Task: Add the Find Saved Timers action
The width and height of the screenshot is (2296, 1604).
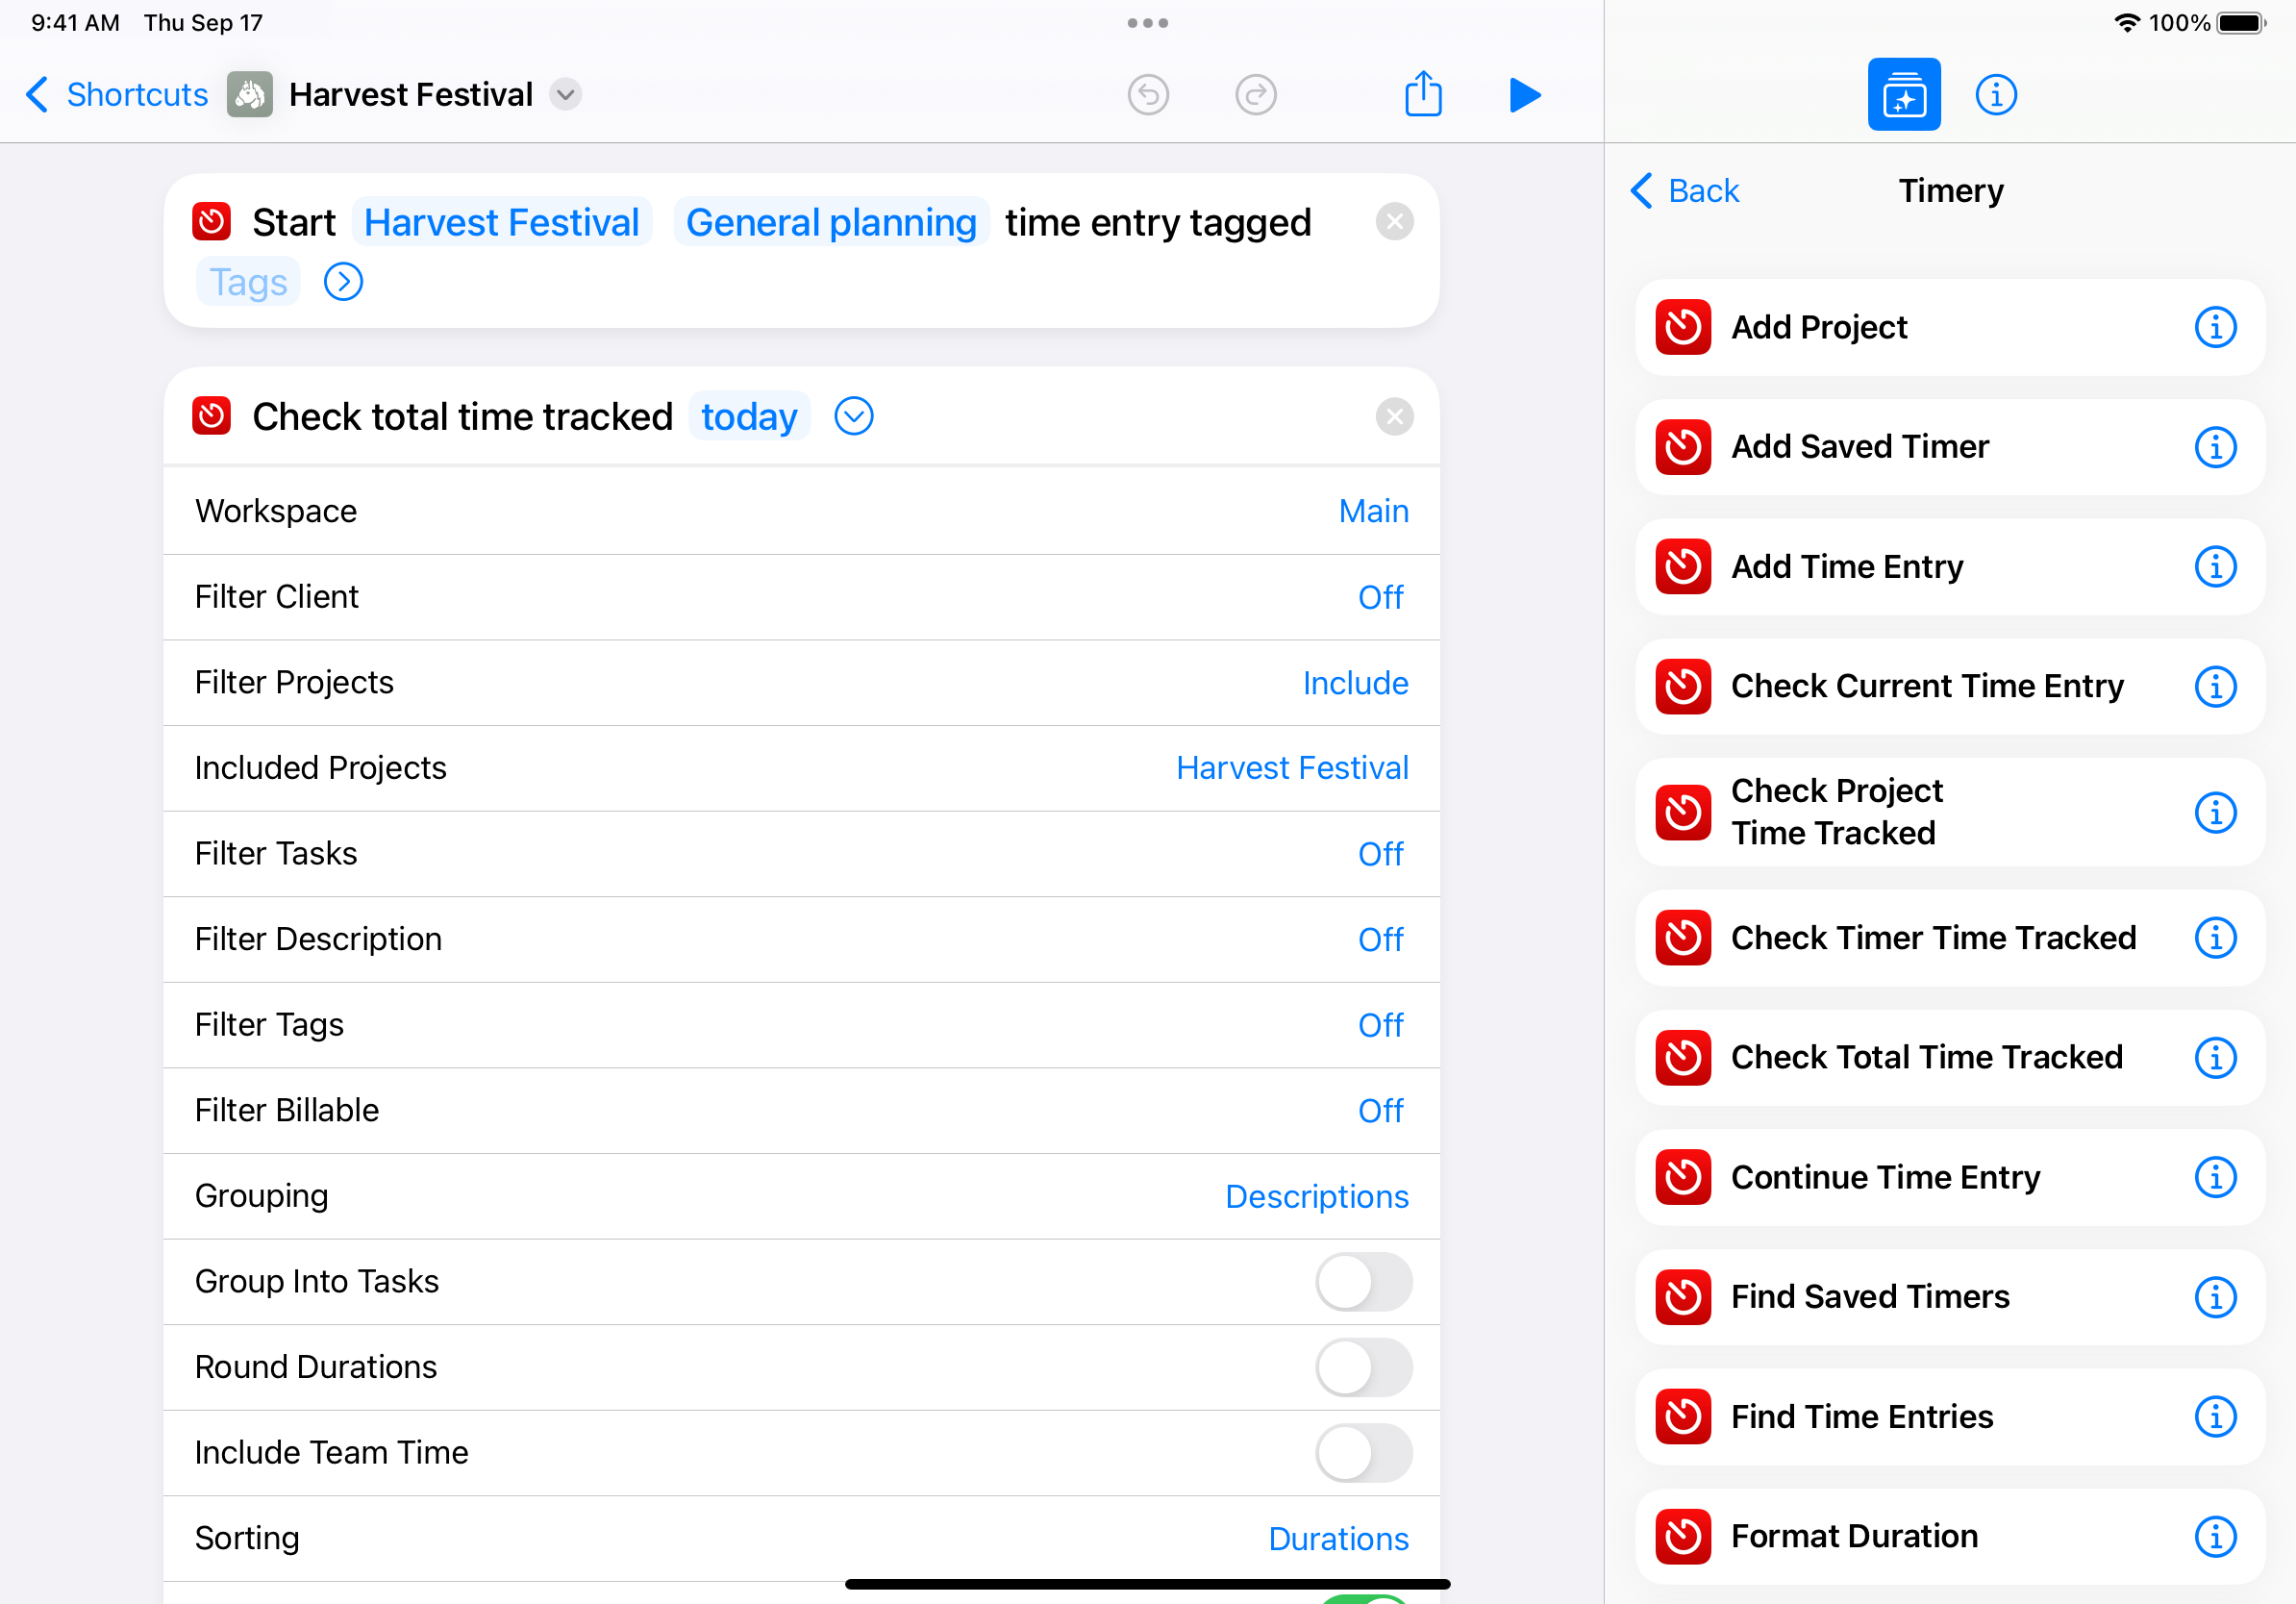Action: coord(1950,1297)
